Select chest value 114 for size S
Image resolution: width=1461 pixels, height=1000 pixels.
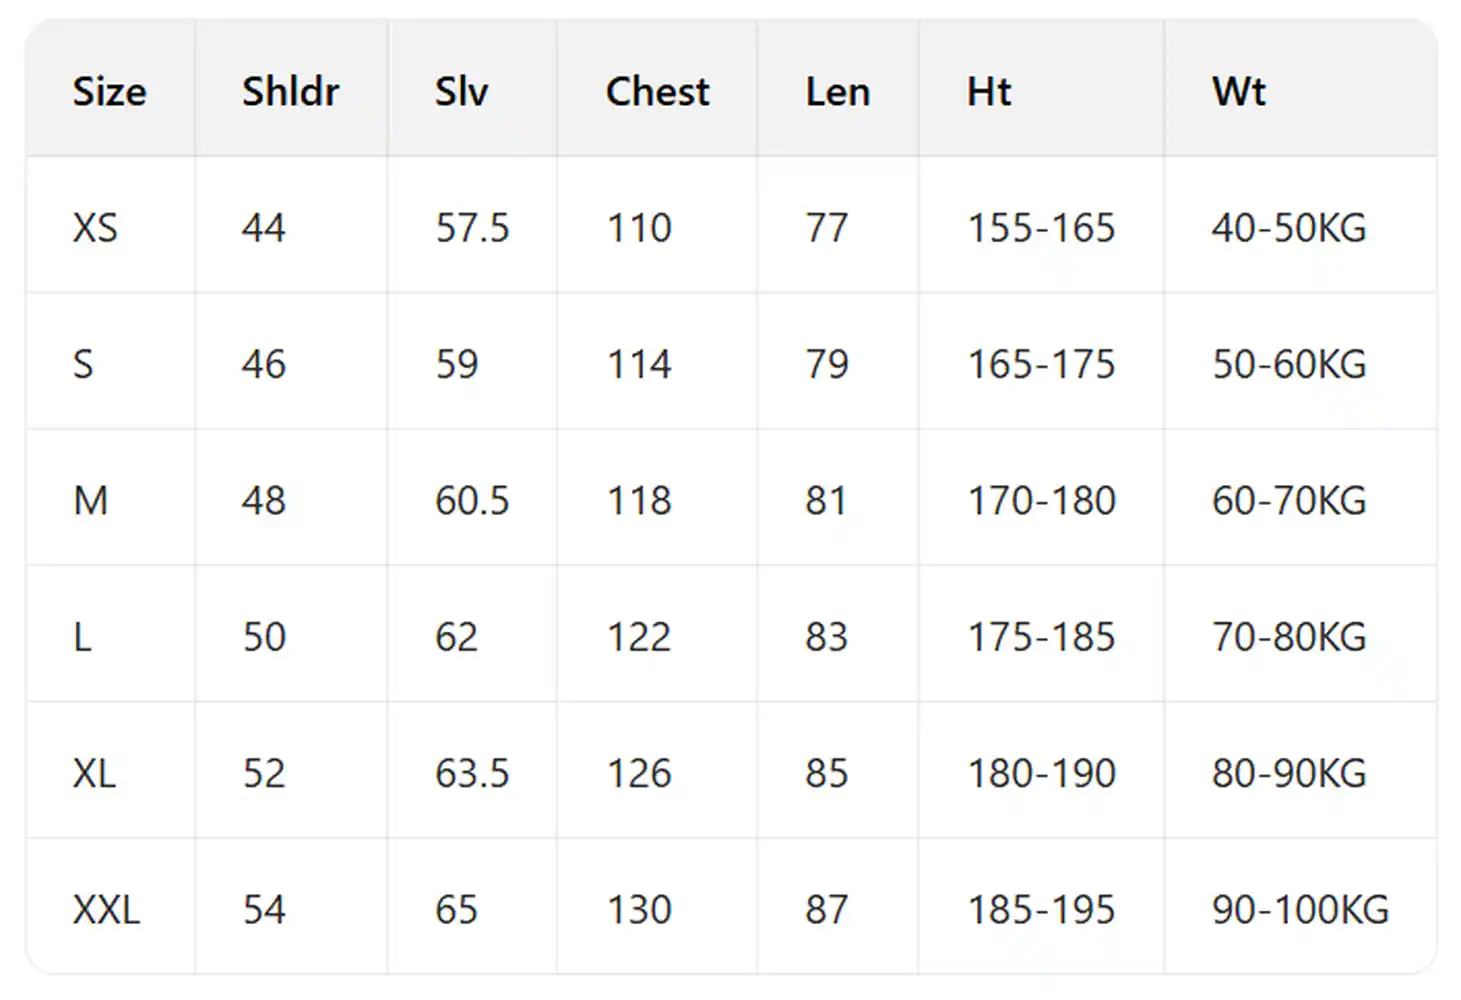point(639,365)
